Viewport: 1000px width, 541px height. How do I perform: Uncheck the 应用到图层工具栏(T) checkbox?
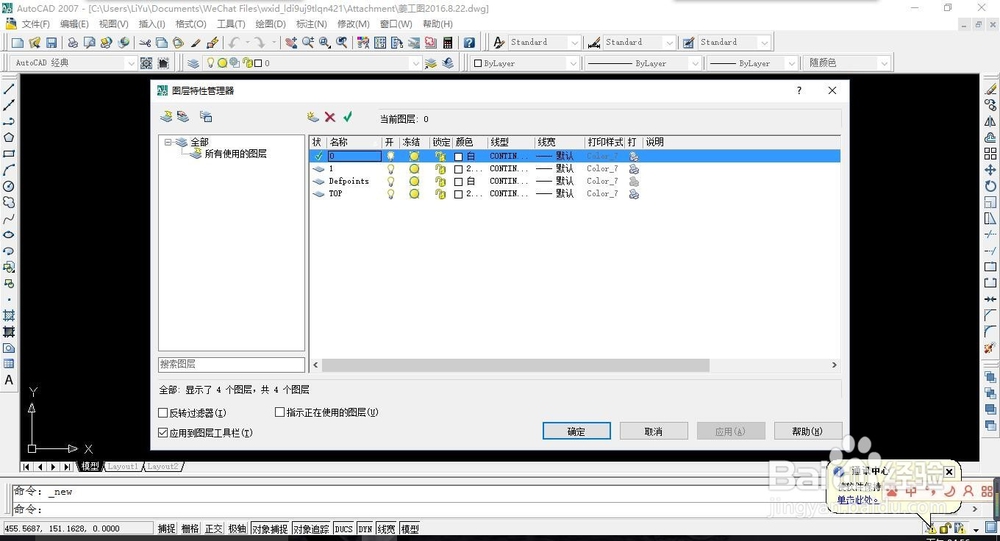pos(163,433)
